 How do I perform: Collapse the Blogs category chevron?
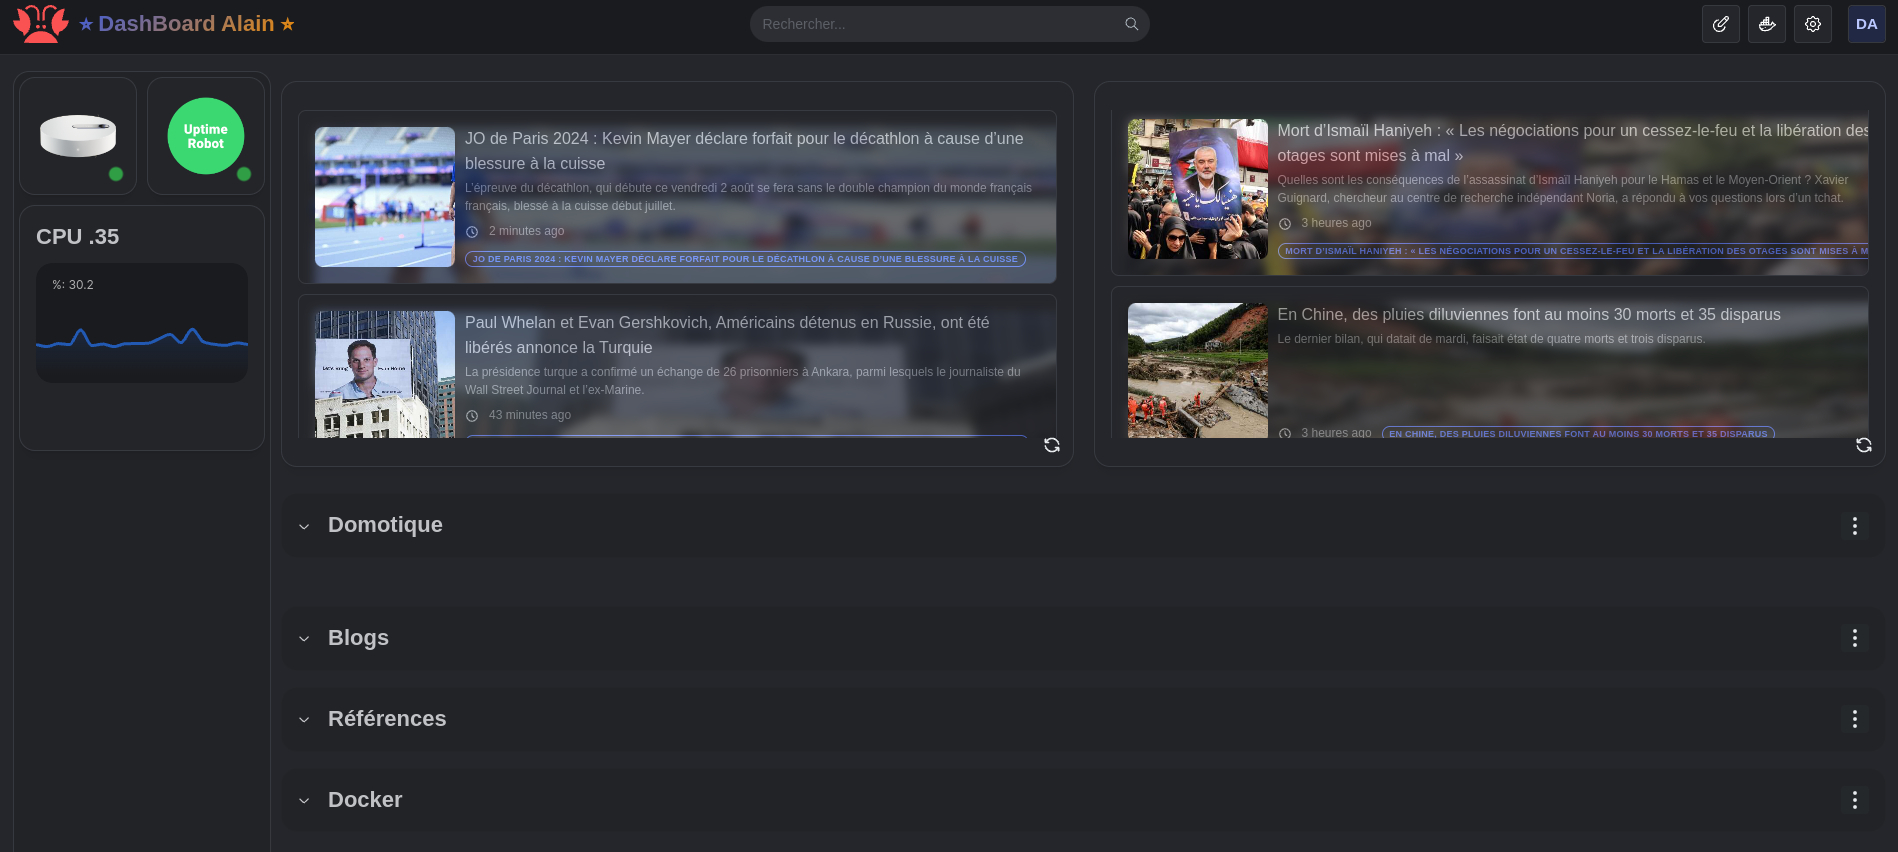(x=304, y=638)
